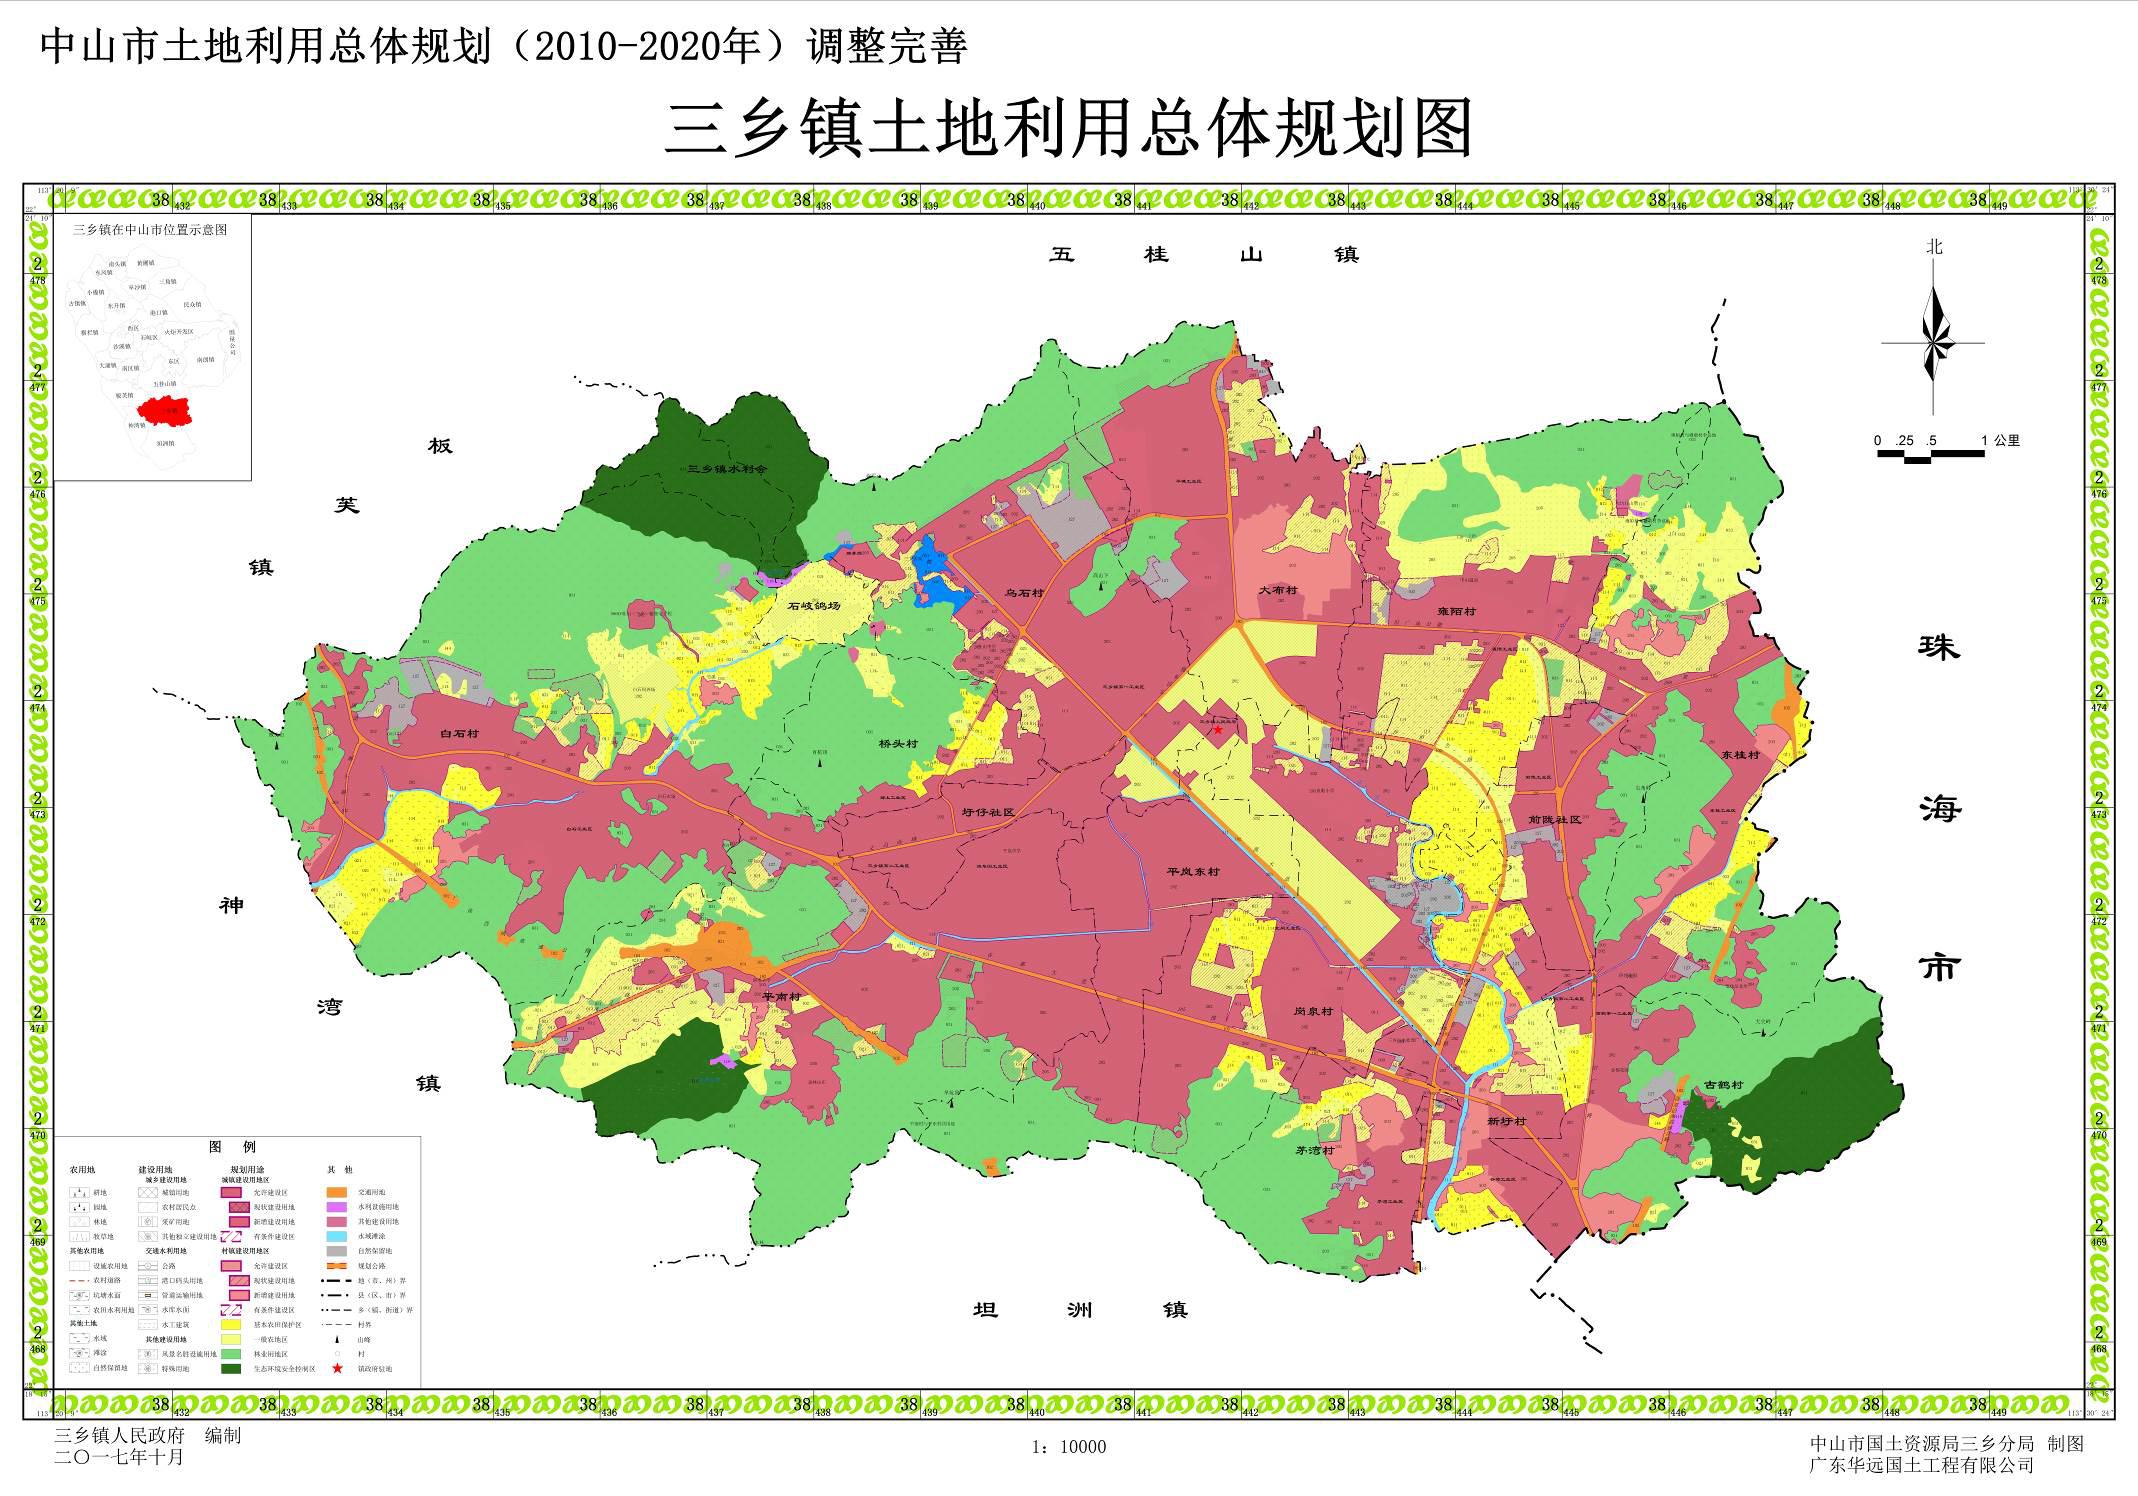Click the 平岚东村 label on the map

[x=1193, y=871]
